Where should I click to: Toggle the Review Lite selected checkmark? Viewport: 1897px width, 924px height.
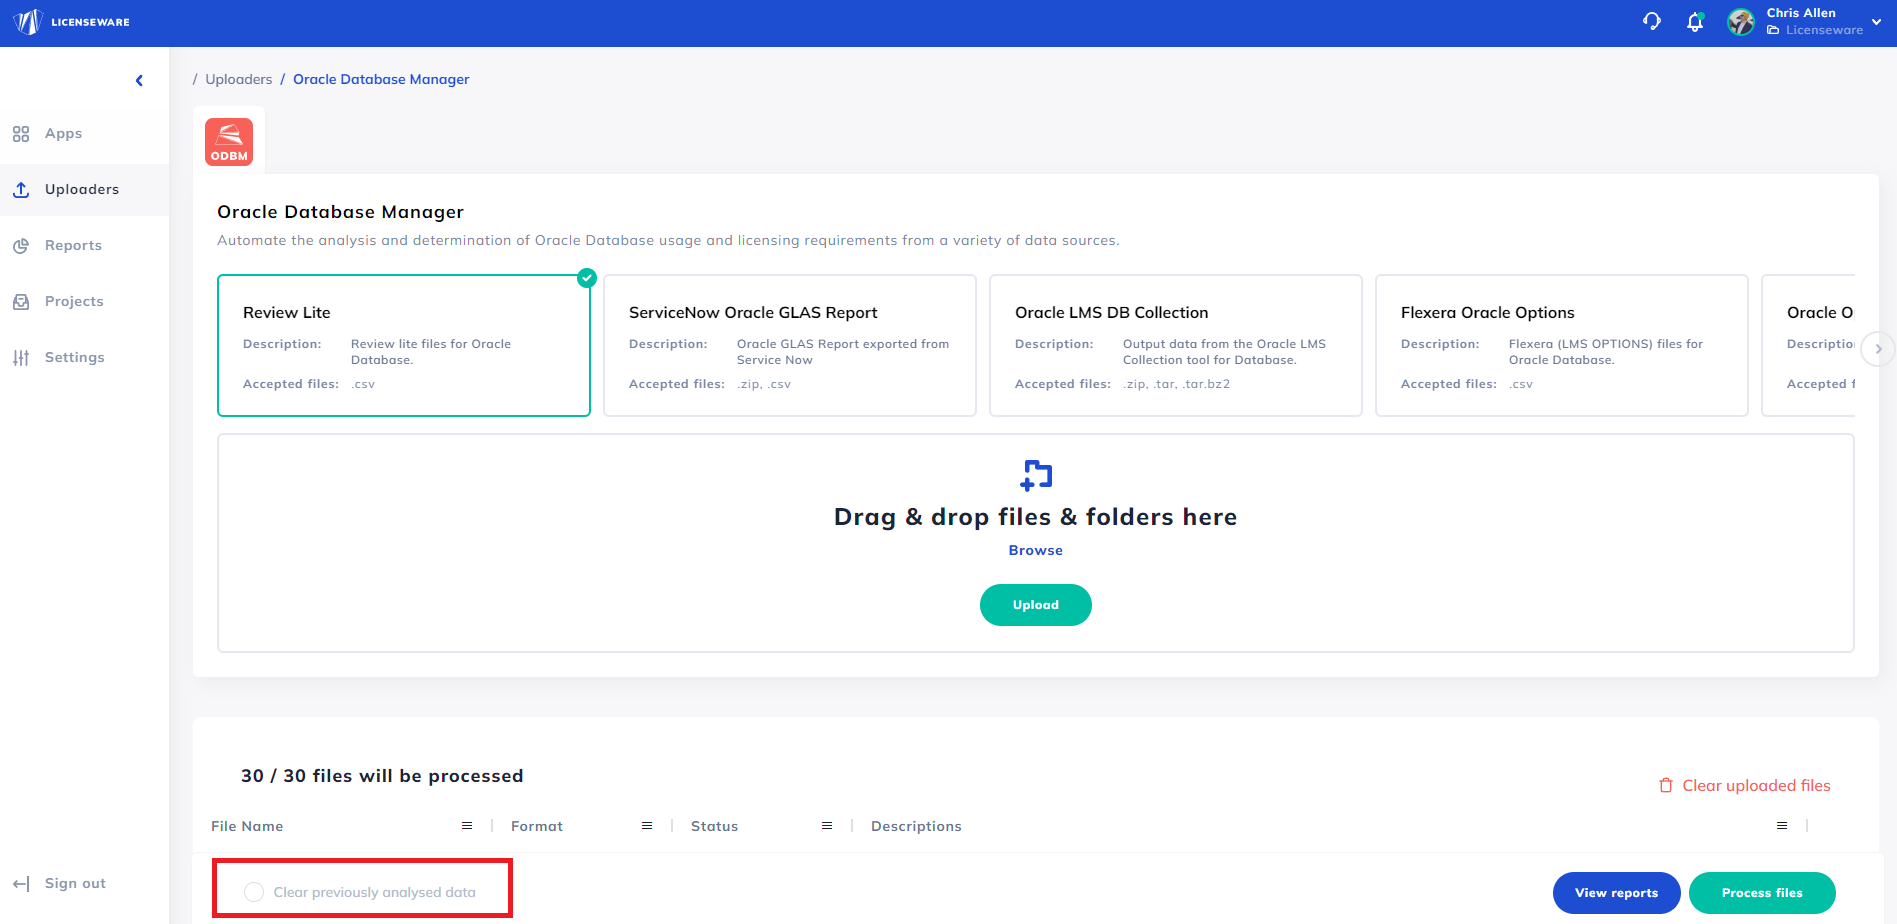click(587, 278)
